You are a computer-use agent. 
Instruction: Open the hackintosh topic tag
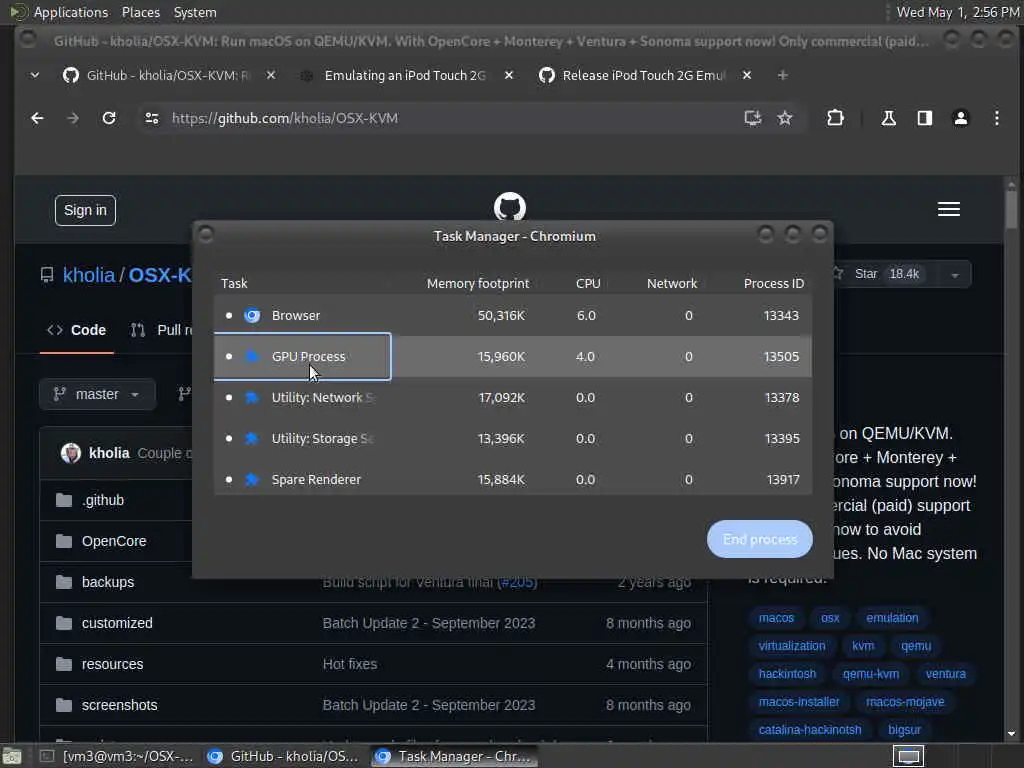(x=787, y=674)
